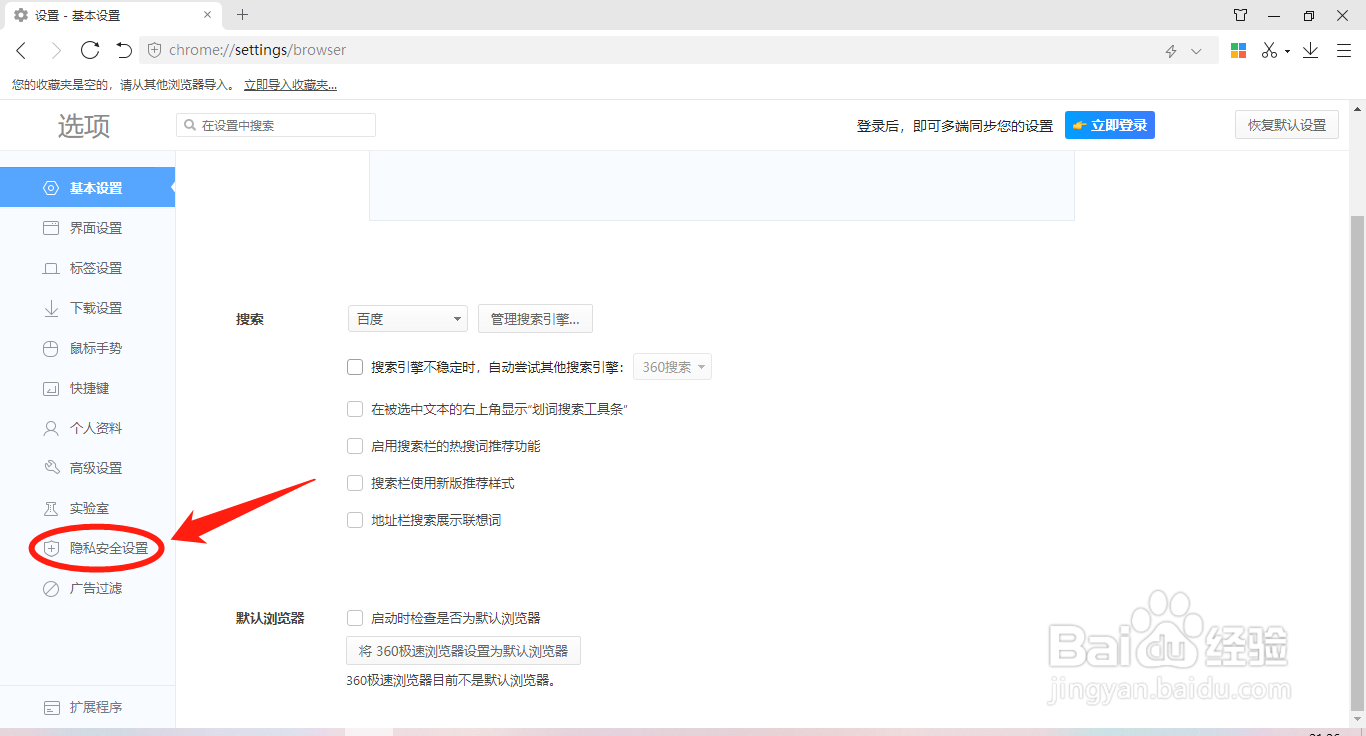Toggle 地址栏搜索展示联想词 checkbox
1366x736 pixels.
(x=355, y=520)
